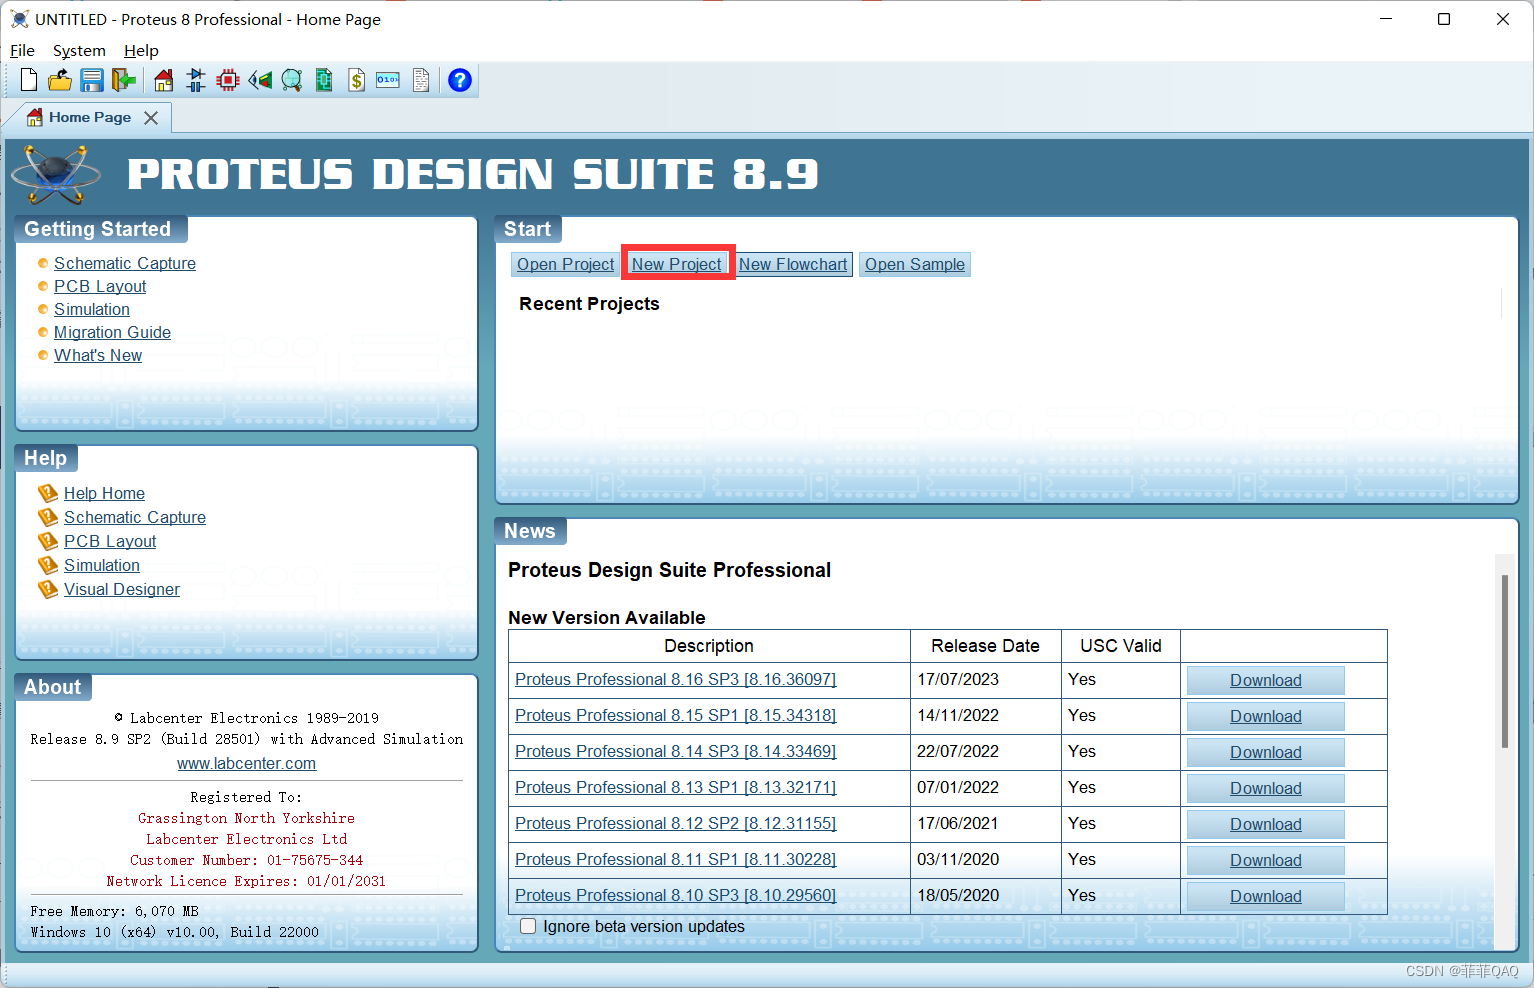
Task: Open Bill of Materials dollar icon
Action: click(x=356, y=80)
